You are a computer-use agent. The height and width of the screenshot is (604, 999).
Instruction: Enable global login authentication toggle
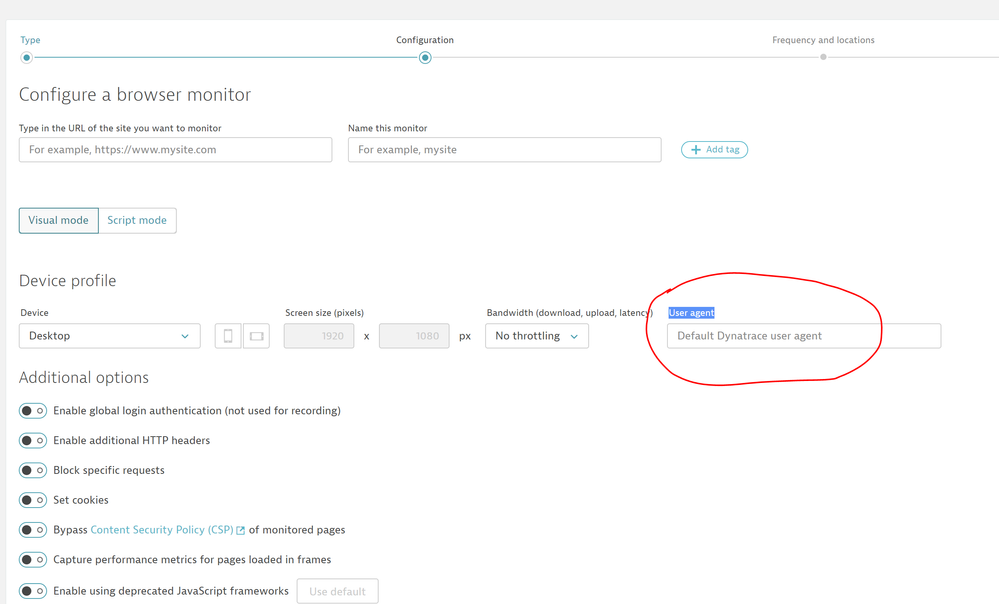point(33,411)
